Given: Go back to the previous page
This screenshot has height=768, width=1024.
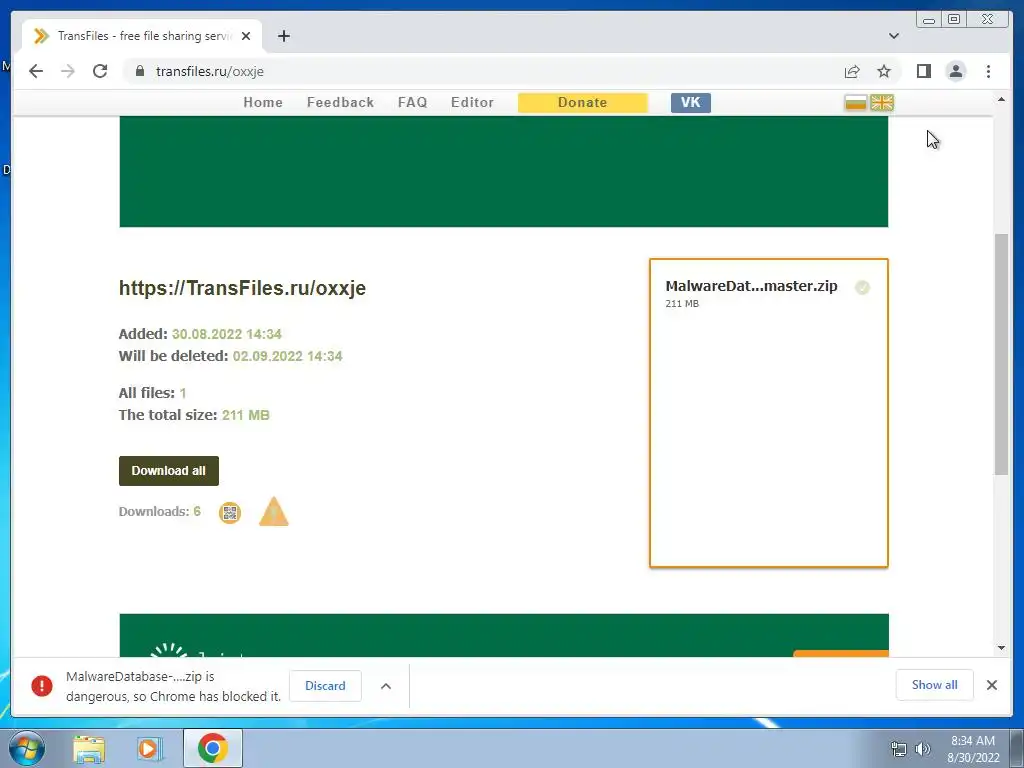Looking at the screenshot, I should coord(36,71).
